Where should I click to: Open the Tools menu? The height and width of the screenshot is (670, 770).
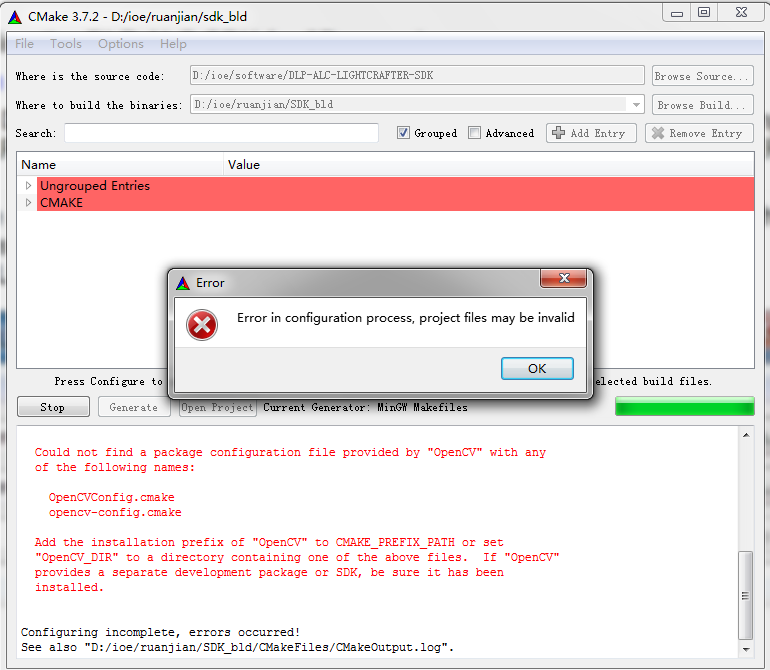pos(66,44)
